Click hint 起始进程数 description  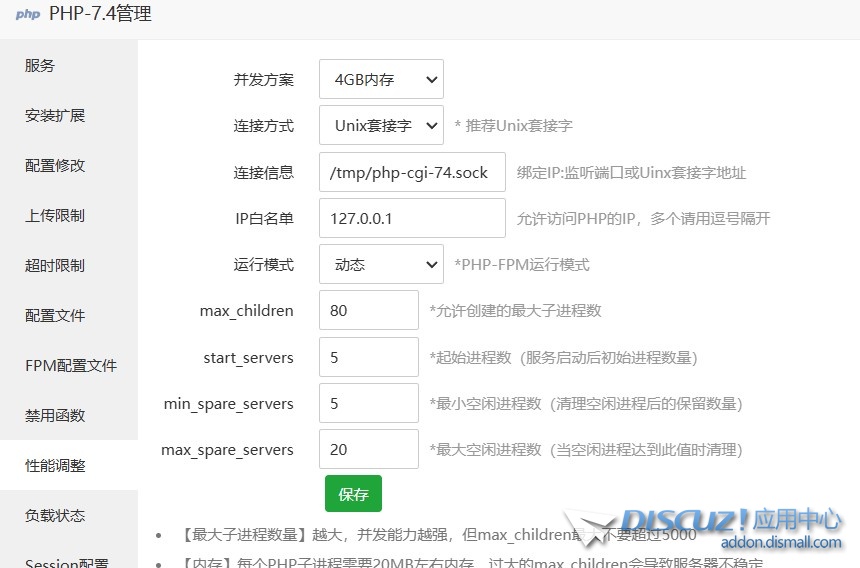[x=564, y=357]
